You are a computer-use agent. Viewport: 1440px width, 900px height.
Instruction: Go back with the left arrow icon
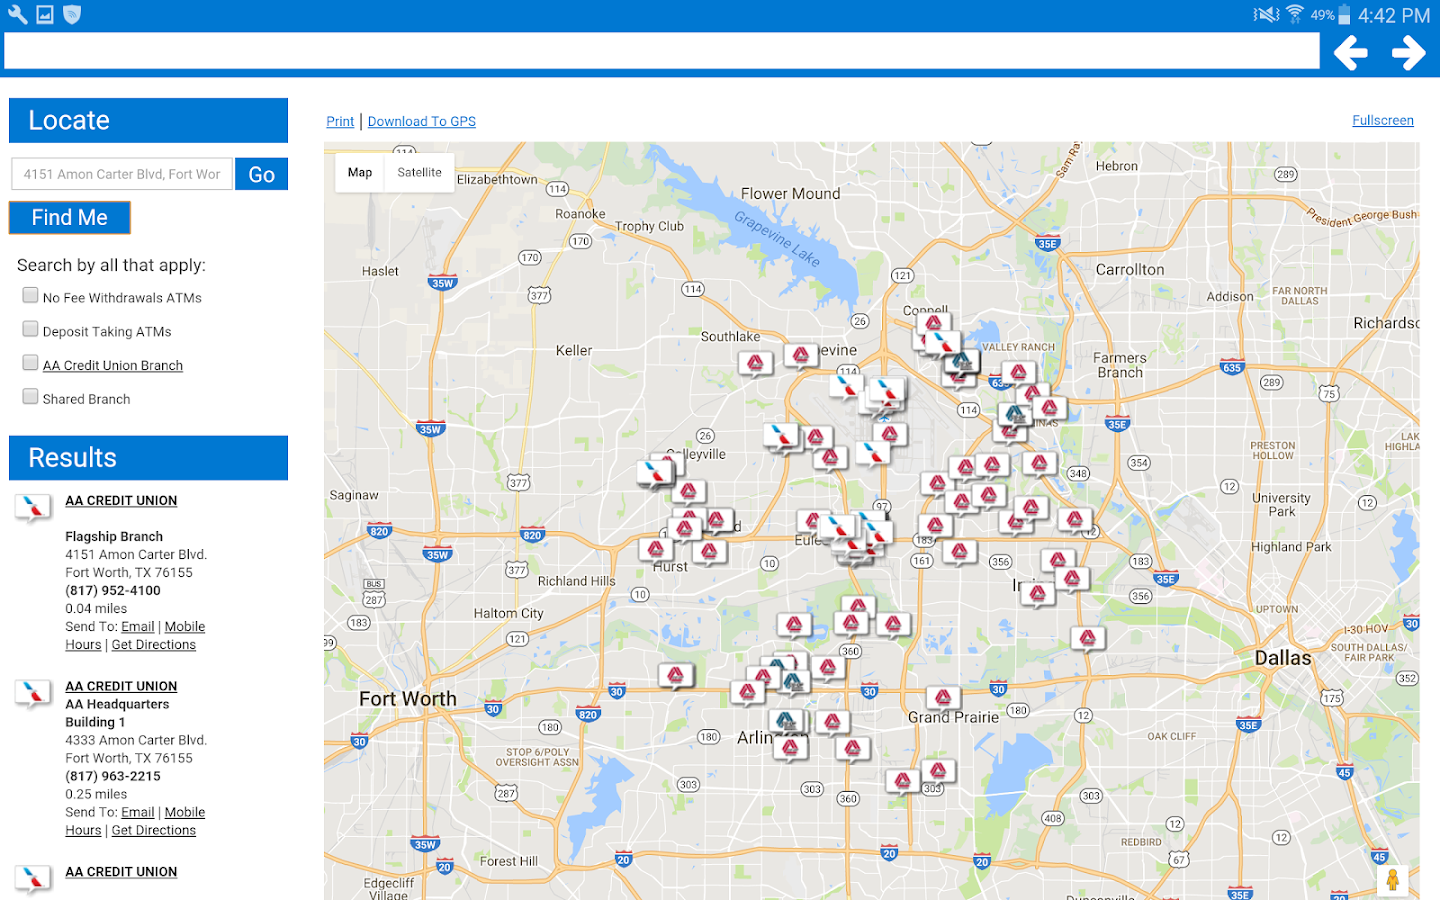[x=1350, y=52]
